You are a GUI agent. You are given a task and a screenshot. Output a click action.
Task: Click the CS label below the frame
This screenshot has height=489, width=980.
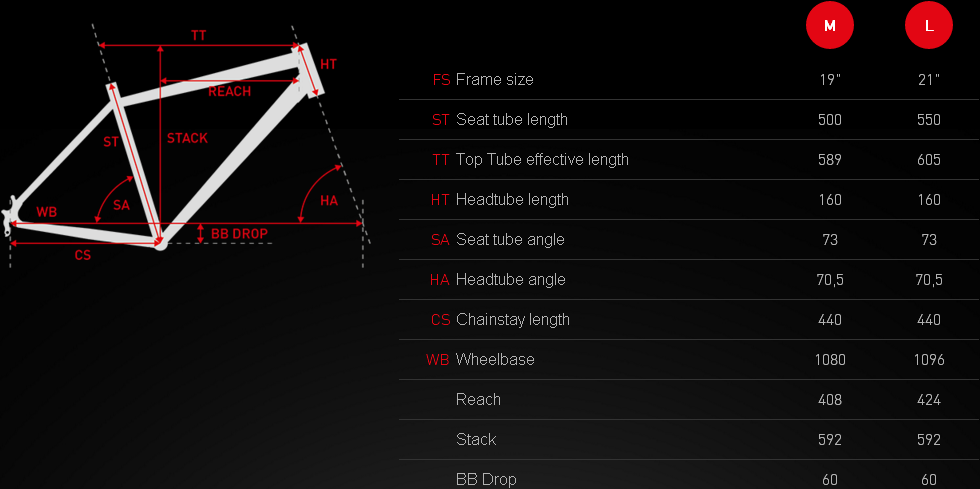pyautogui.click(x=83, y=255)
